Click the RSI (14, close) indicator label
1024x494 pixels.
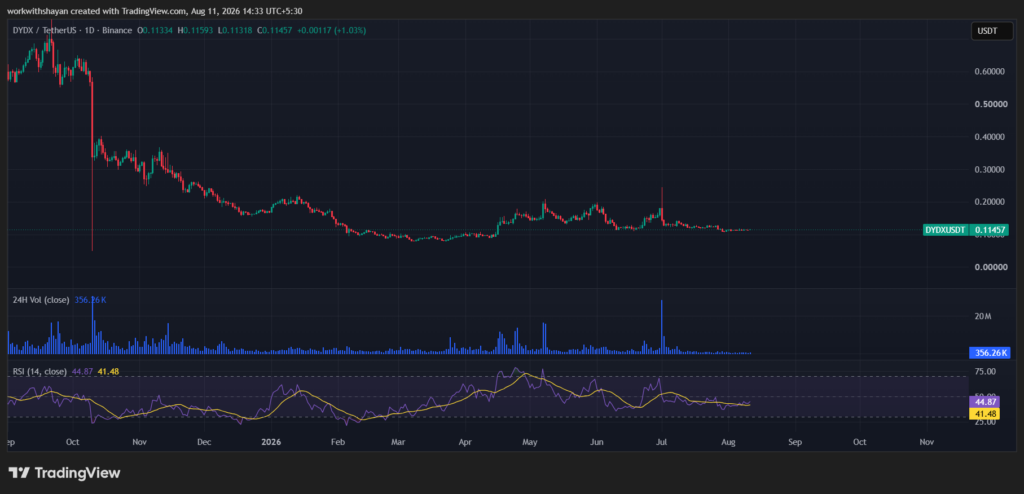(x=39, y=372)
